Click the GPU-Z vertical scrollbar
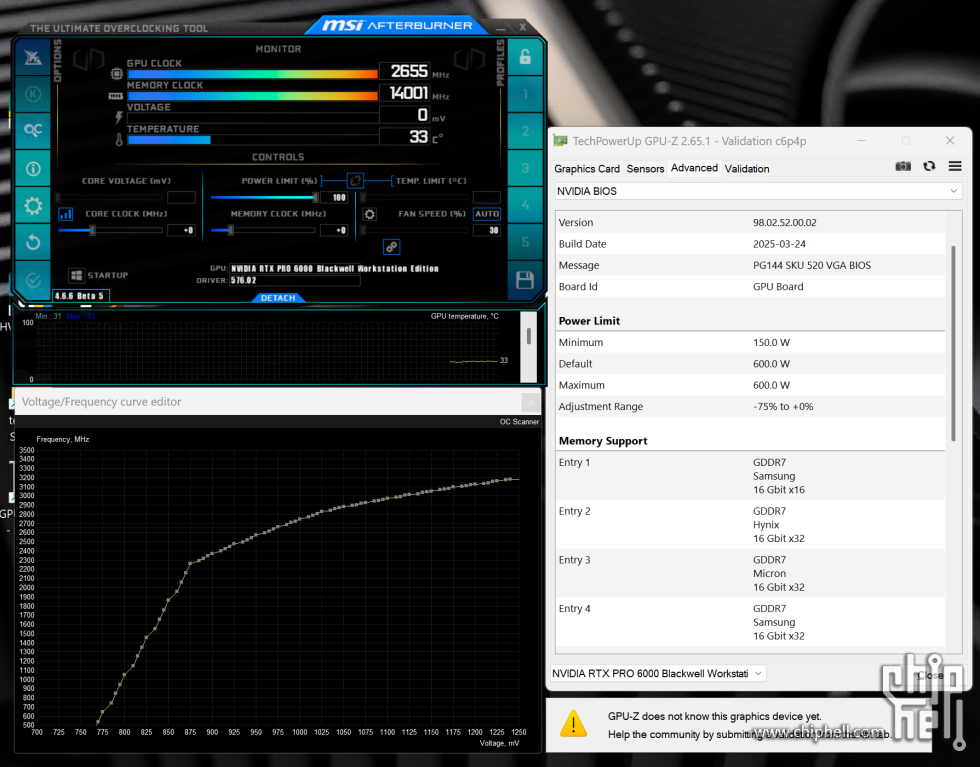 pyautogui.click(x=953, y=344)
